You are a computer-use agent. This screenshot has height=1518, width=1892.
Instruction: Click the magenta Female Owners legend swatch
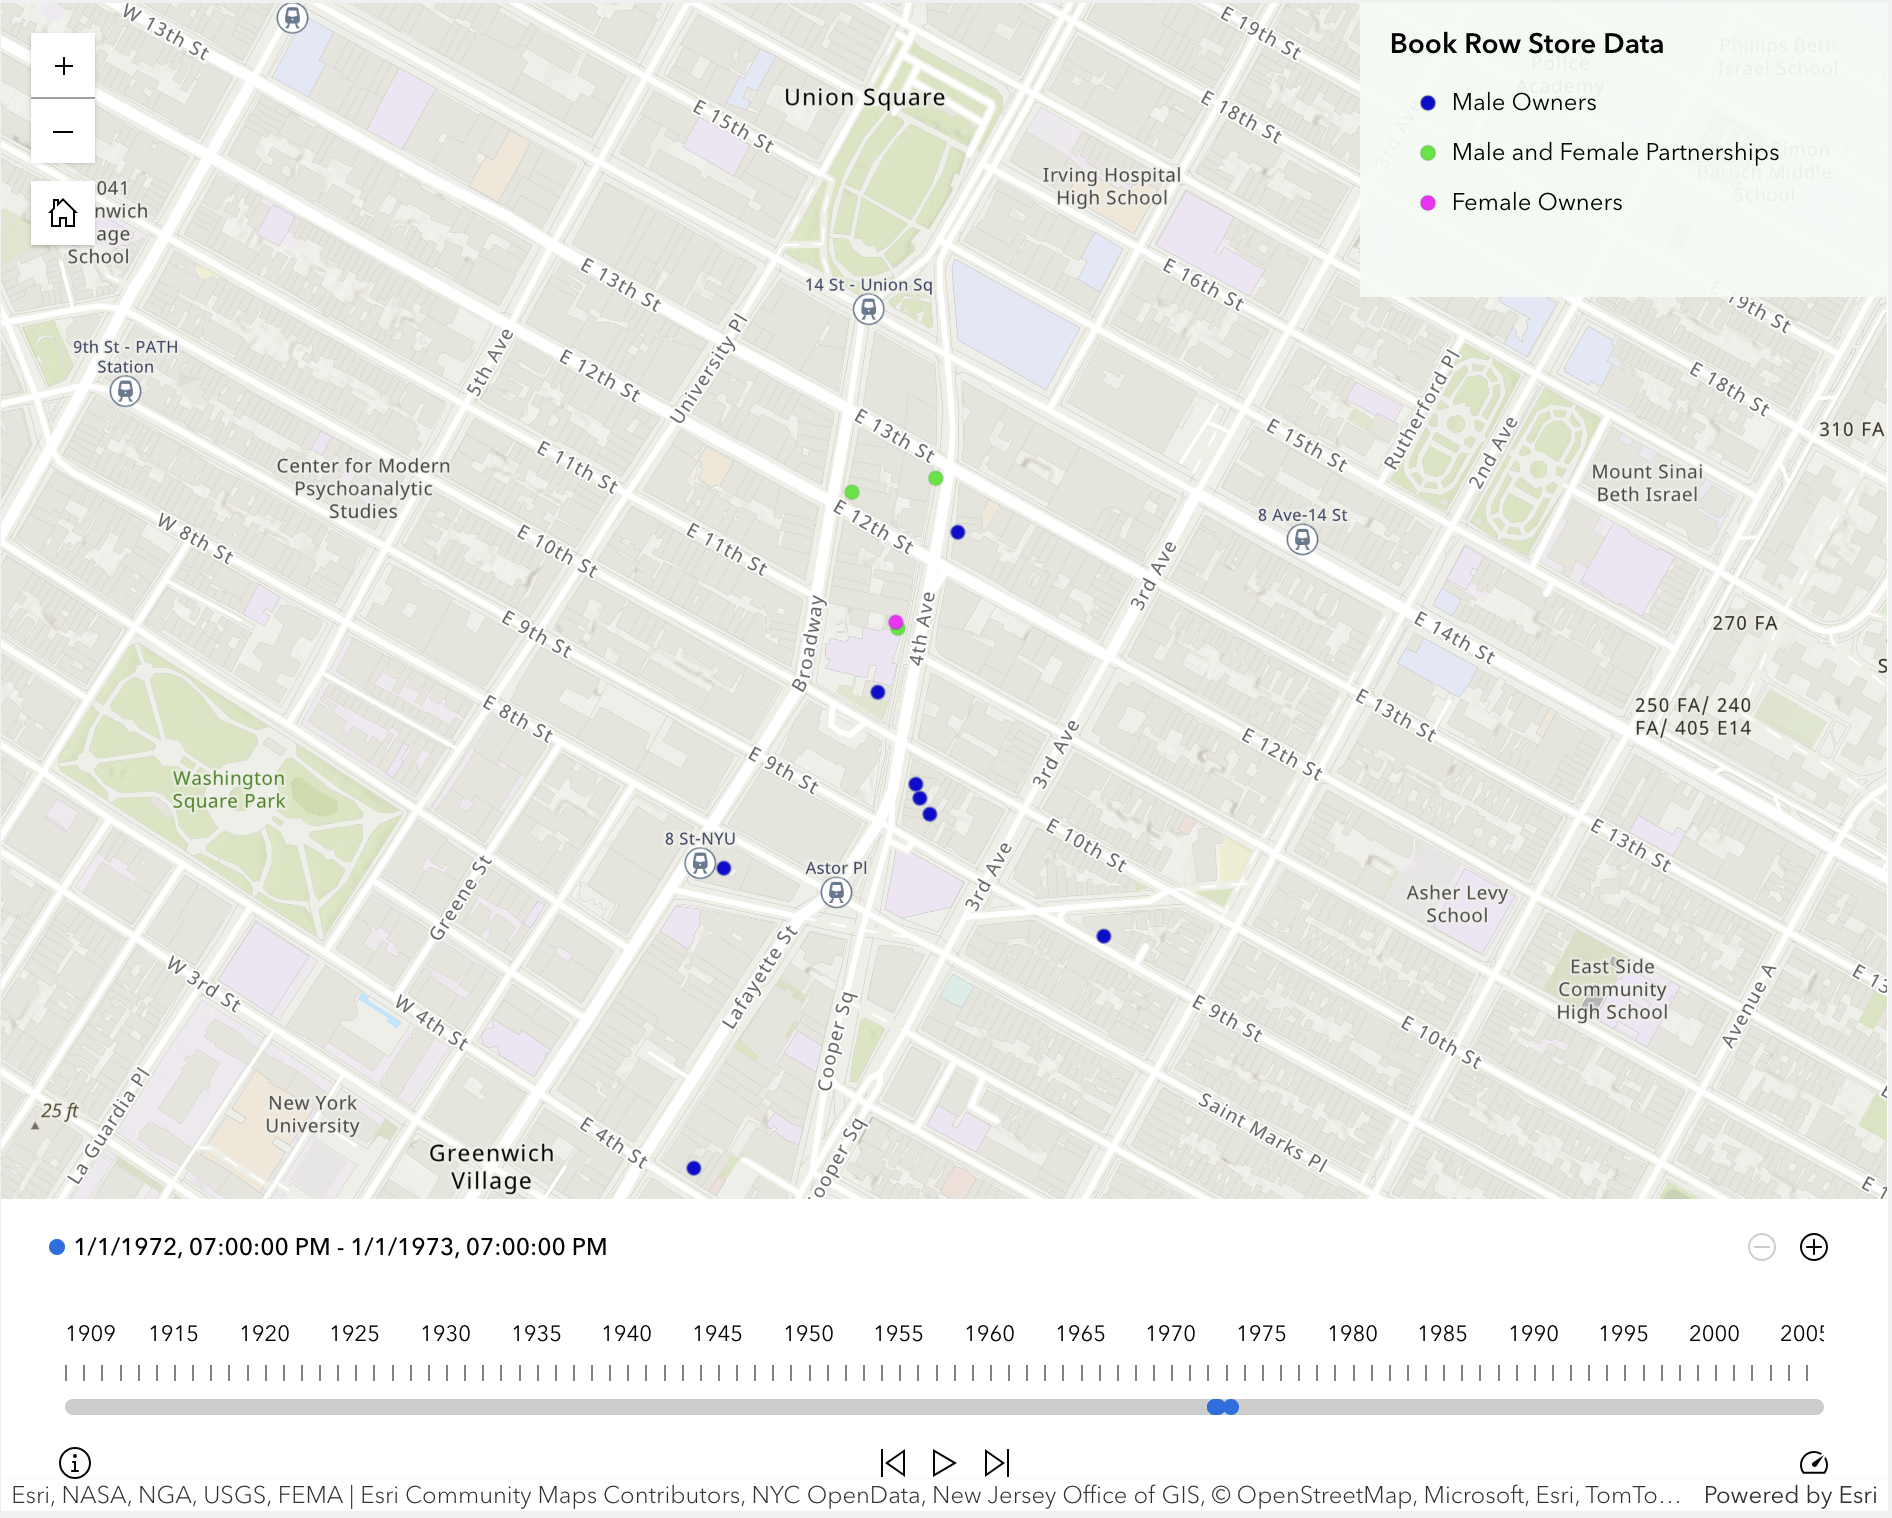[1428, 202]
